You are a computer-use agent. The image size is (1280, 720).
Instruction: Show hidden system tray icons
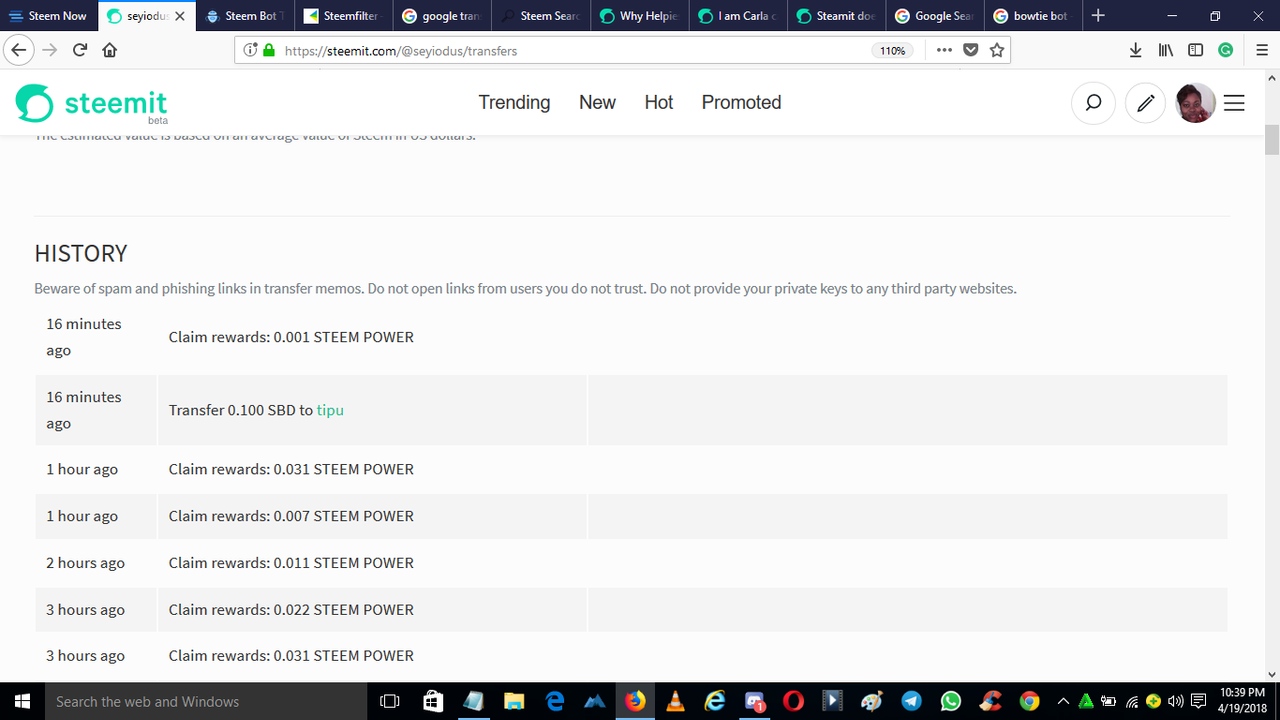click(x=1063, y=701)
